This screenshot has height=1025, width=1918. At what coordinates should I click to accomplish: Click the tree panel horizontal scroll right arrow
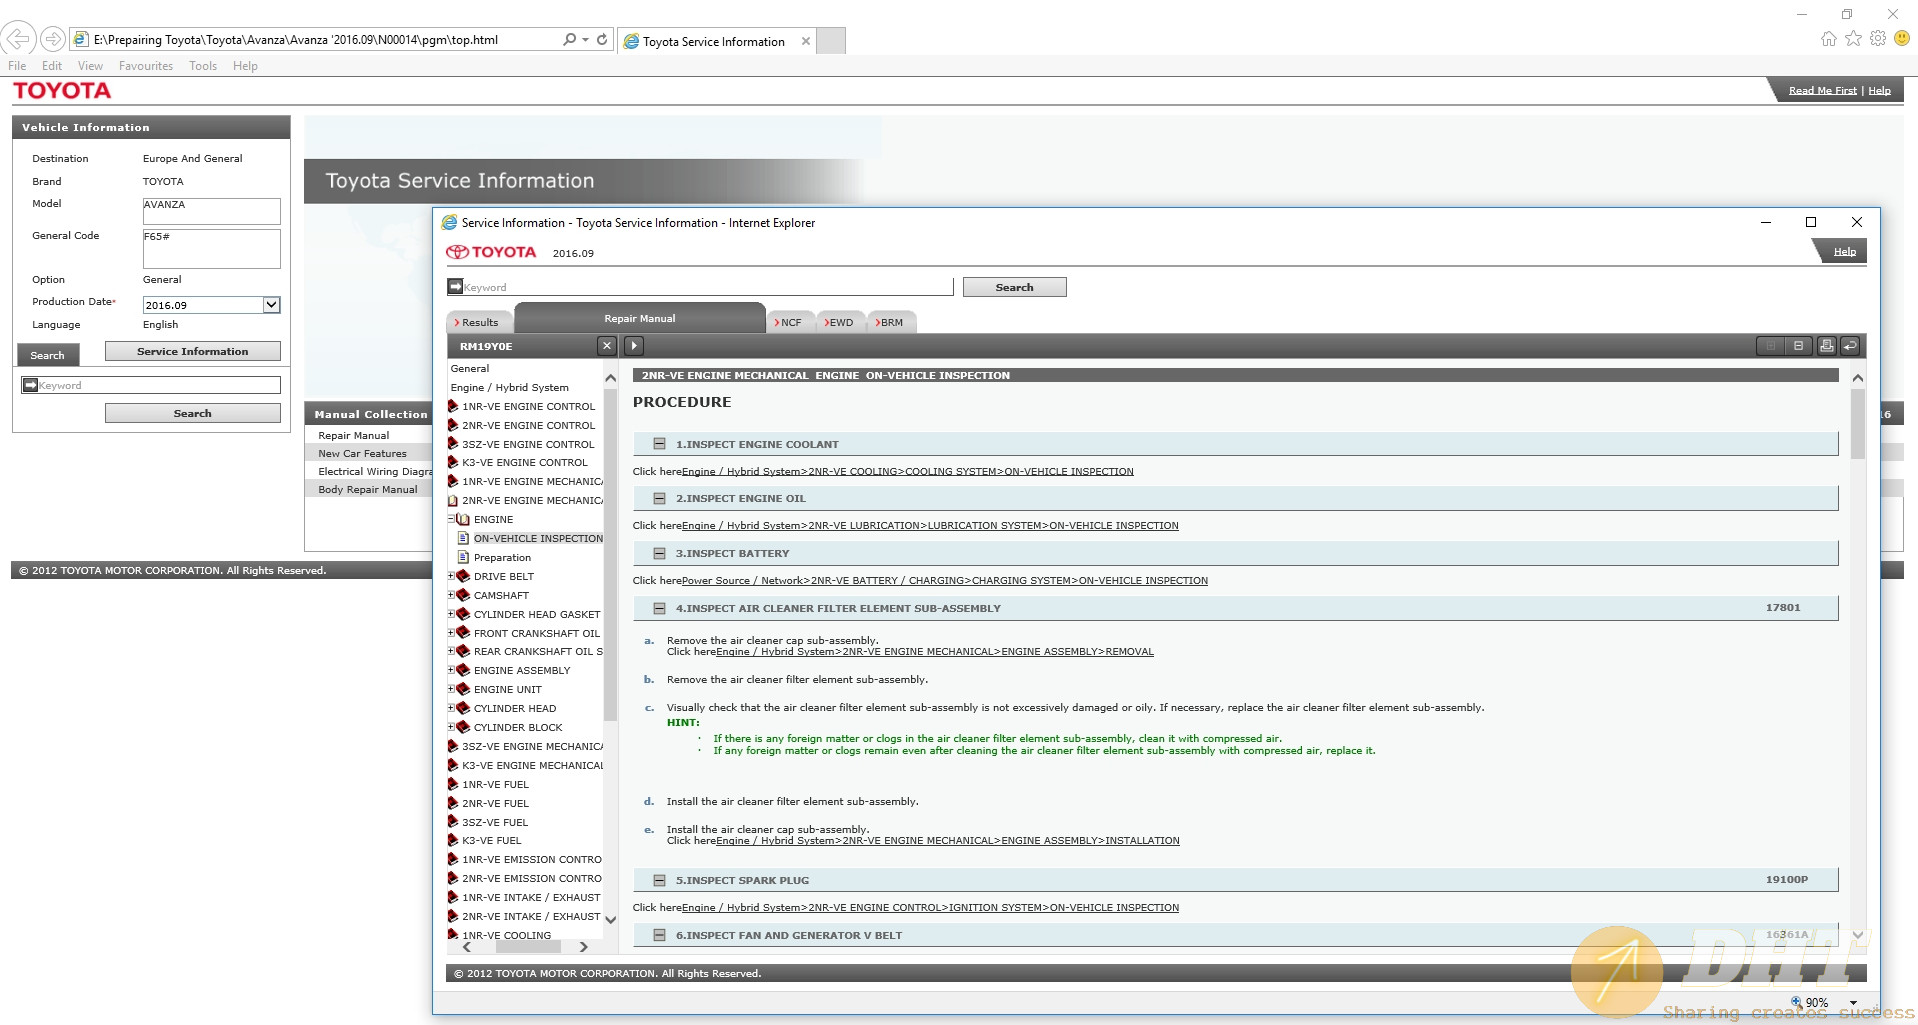[x=583, y=946]
